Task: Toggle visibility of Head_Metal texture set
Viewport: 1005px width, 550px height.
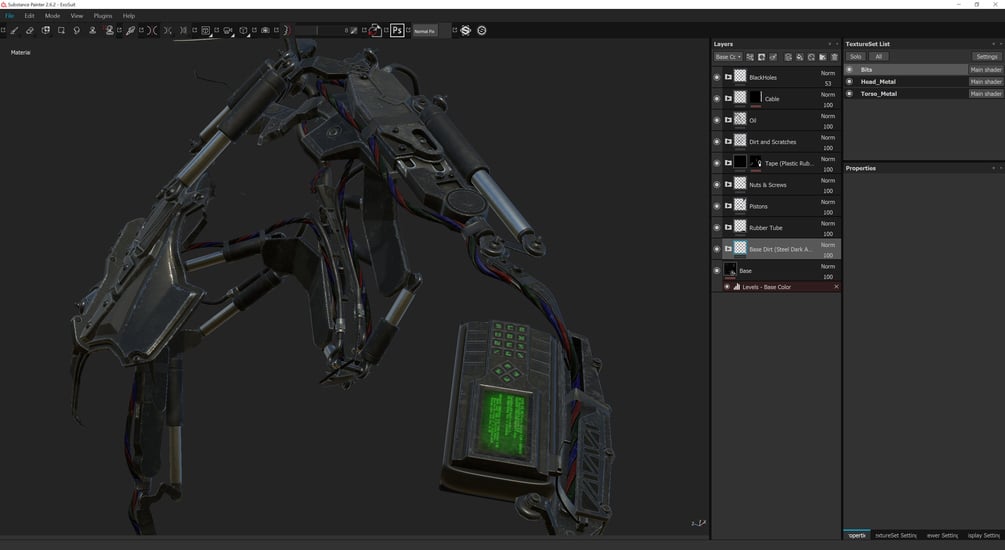Action: 850,82
